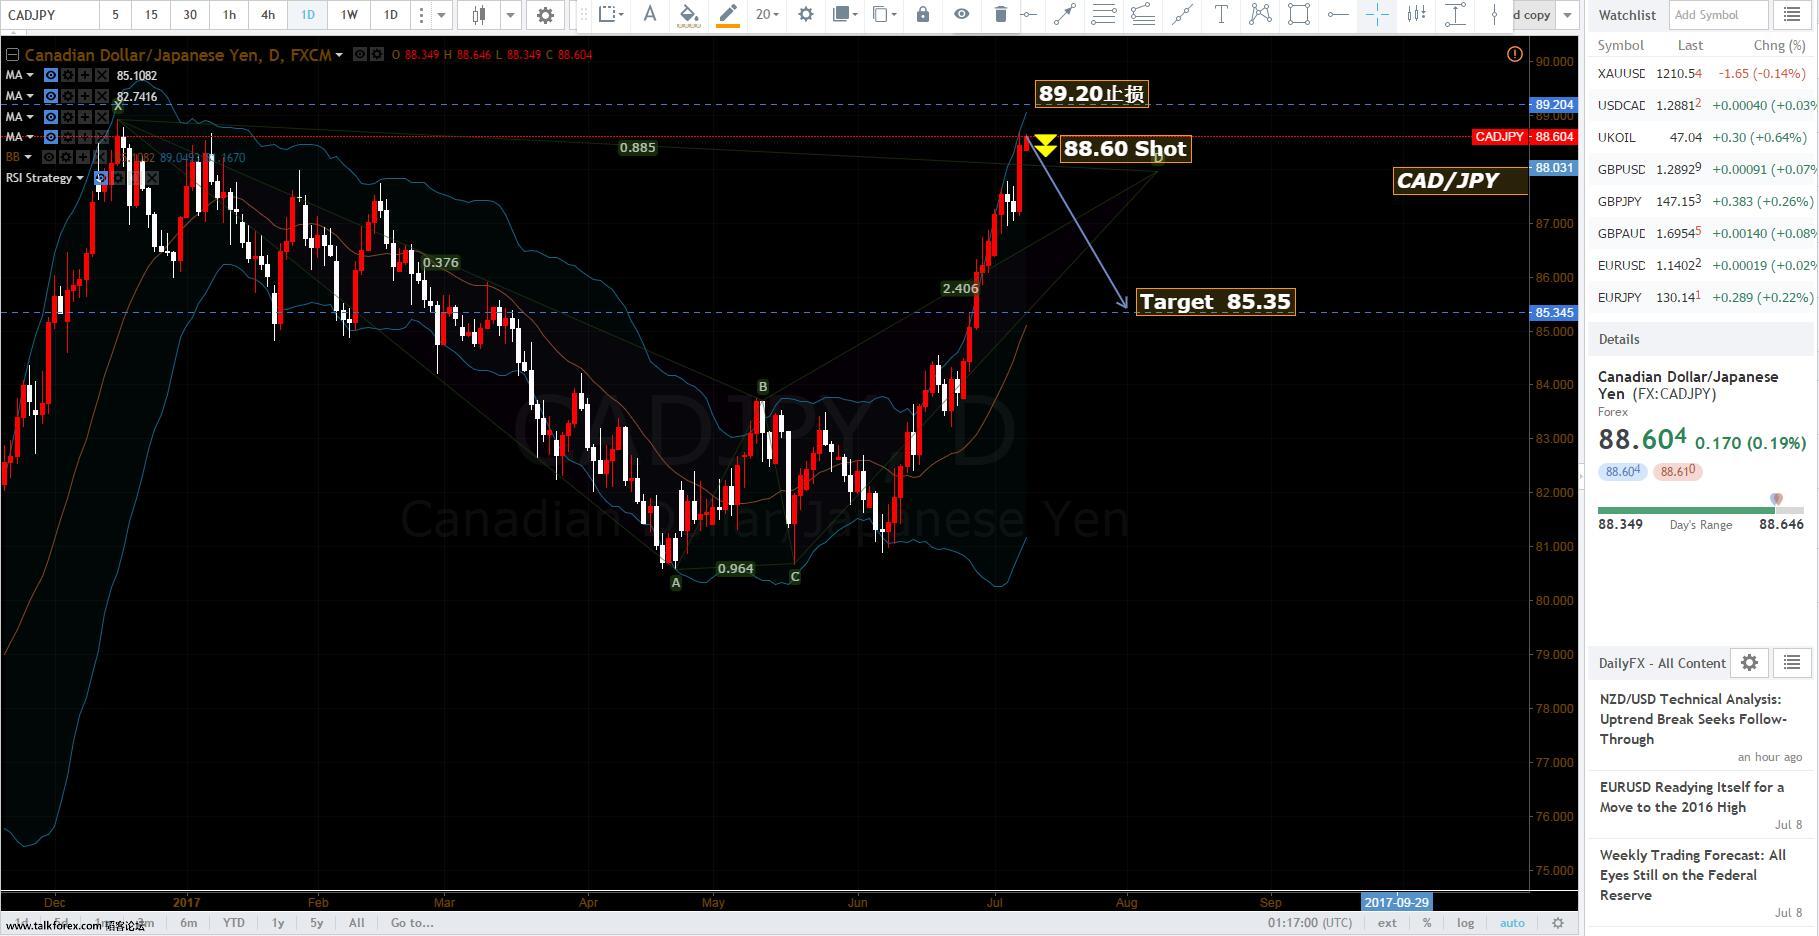The height and width of the screenshot is (936, 1819).
Task: Show All data range
Action: pyautogui.click(x=356, y=923)
